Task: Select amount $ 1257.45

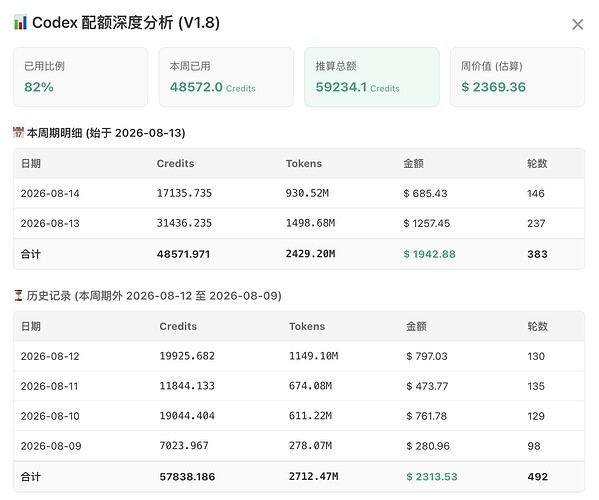Action: point(427,223)
